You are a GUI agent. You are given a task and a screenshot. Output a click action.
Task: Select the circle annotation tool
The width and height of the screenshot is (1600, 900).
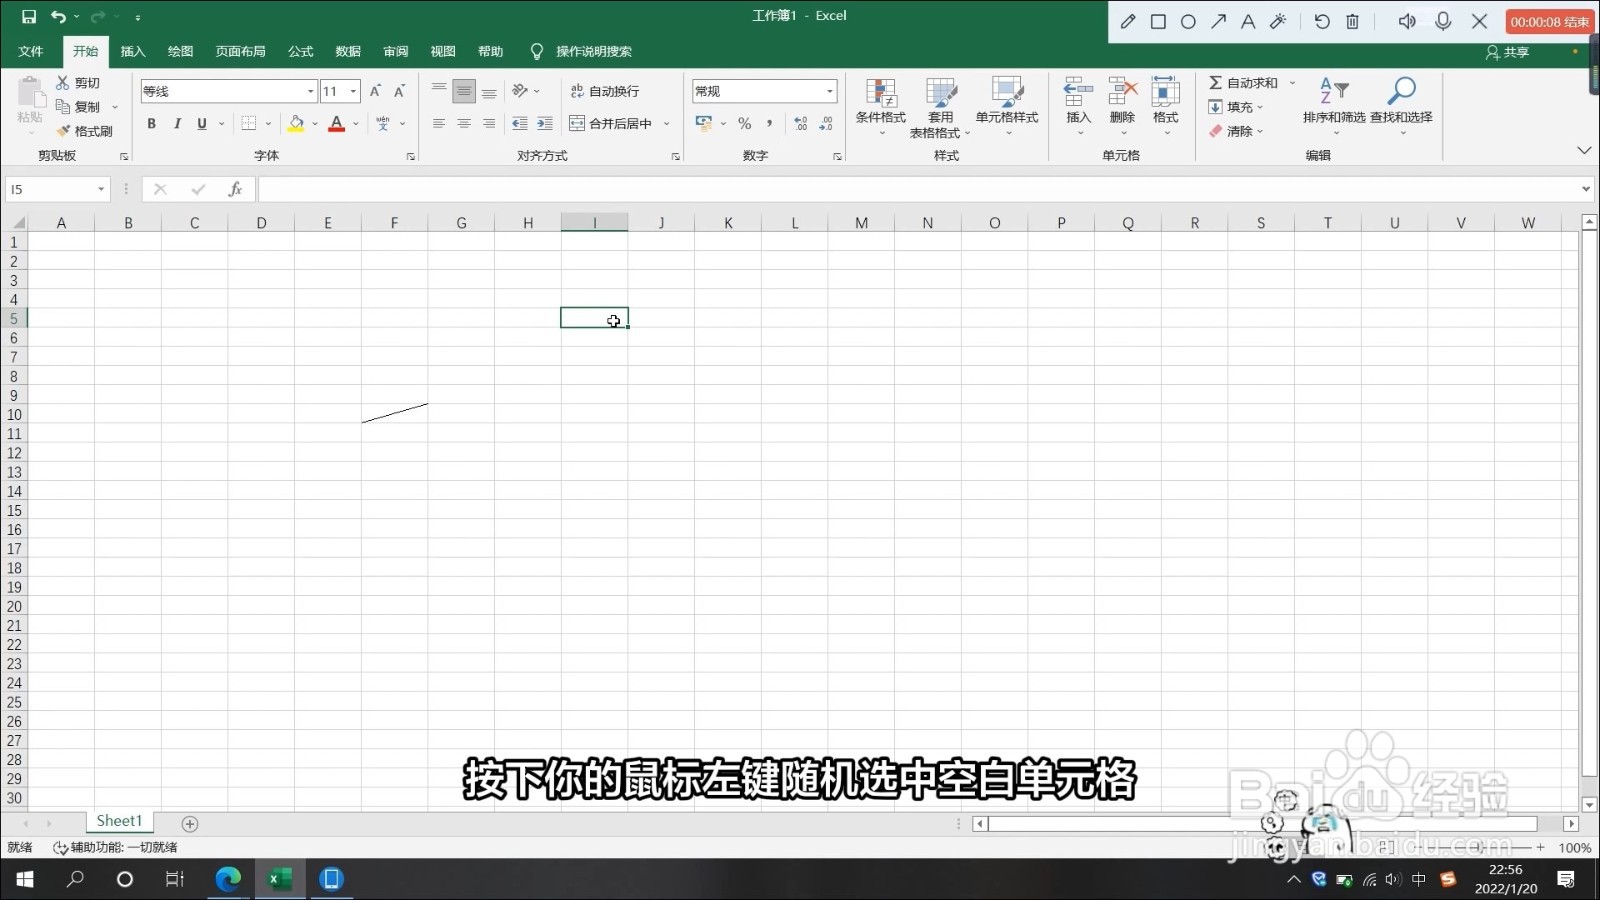point(1188,21)
